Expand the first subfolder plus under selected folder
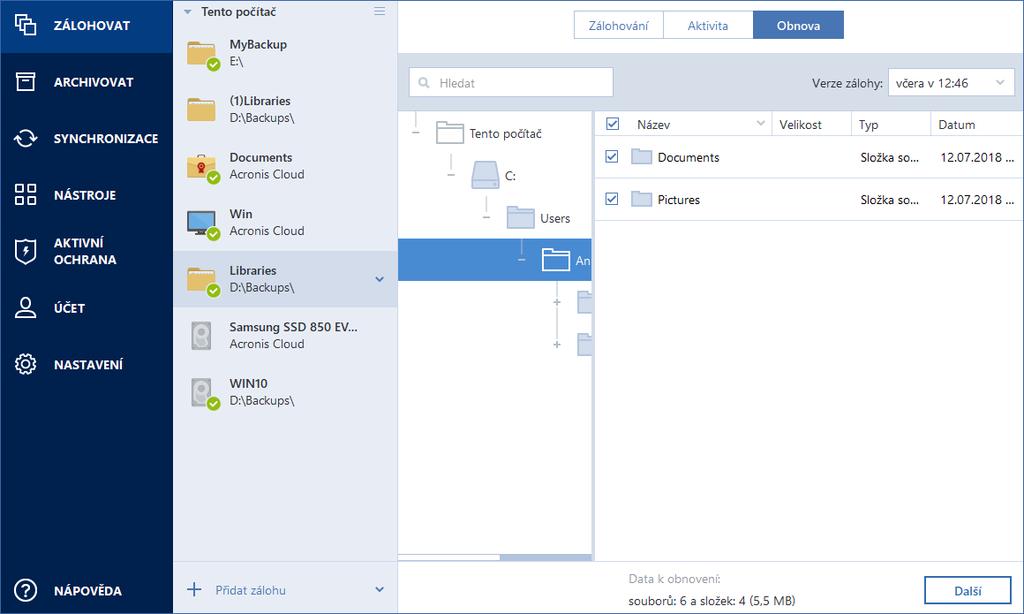 coord(556,302)
